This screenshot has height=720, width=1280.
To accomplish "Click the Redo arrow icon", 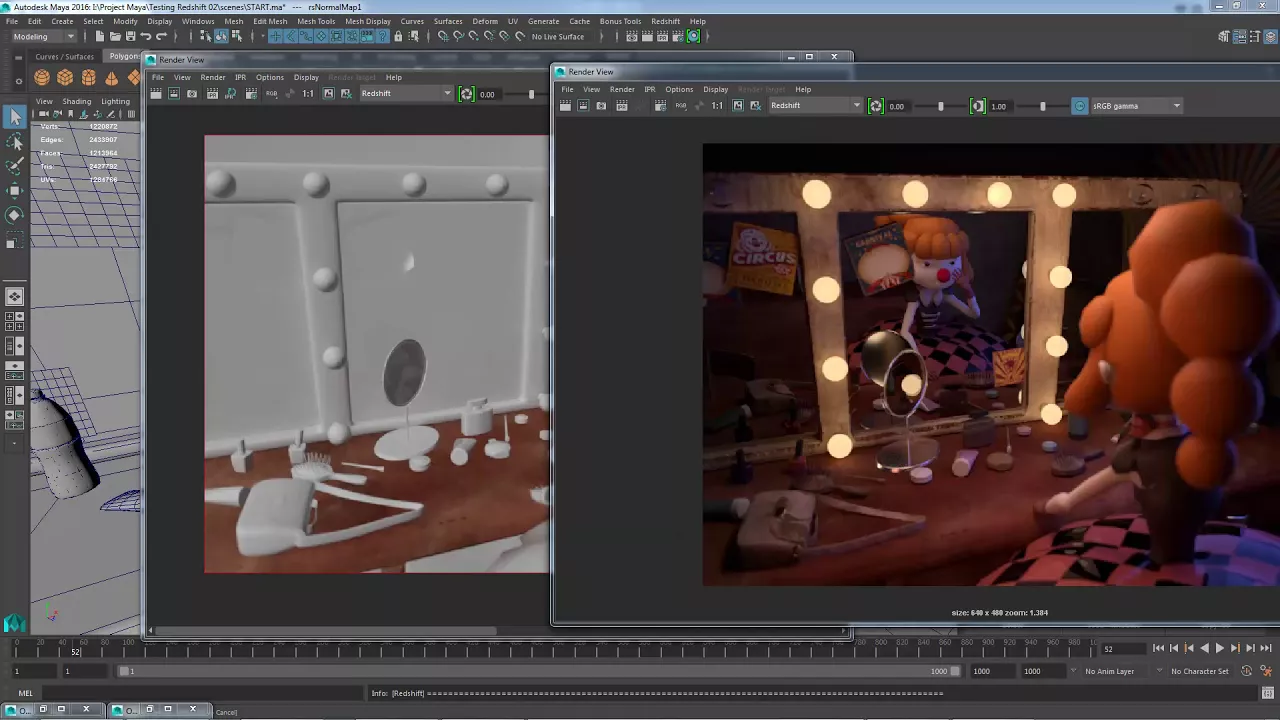I will pyautogui.click(x=161, y=37).
